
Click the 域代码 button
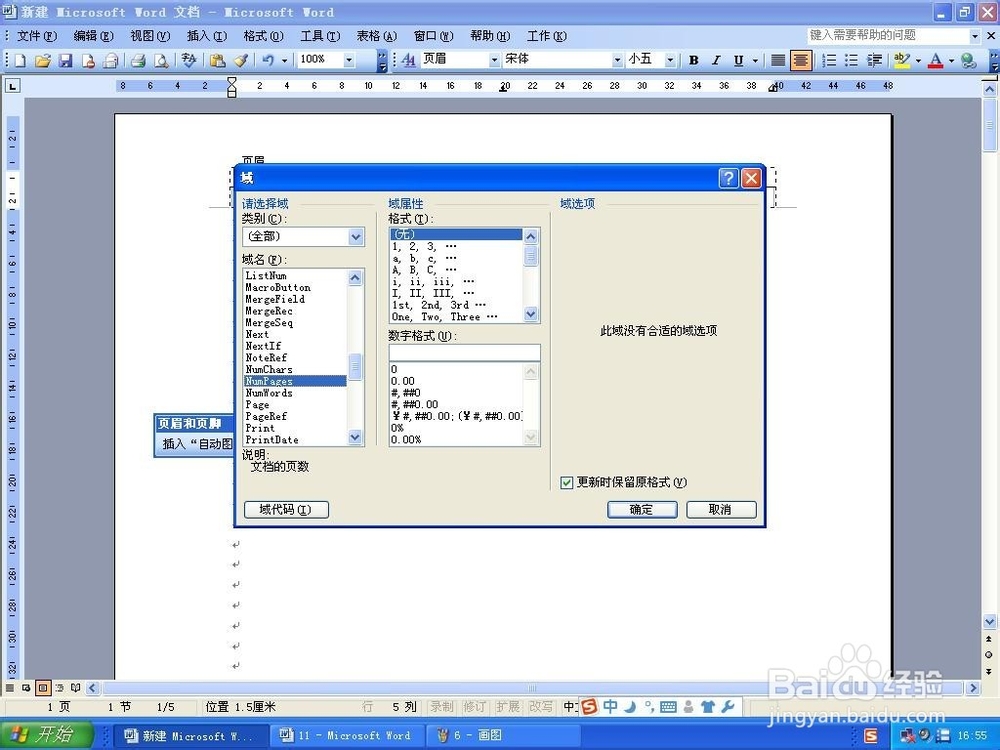(286, 510)
